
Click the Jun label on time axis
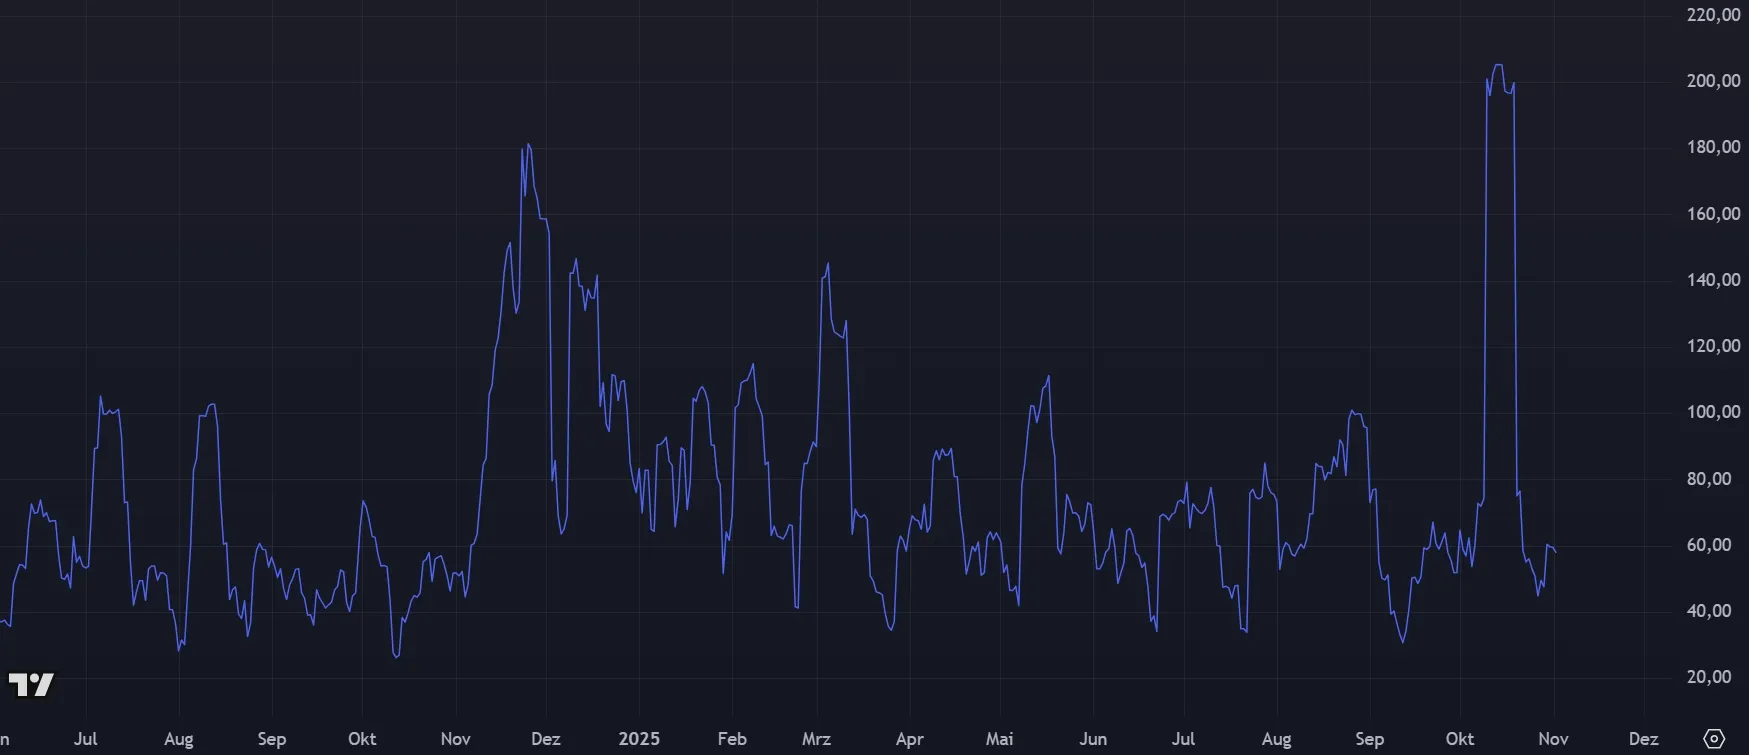1093,739
